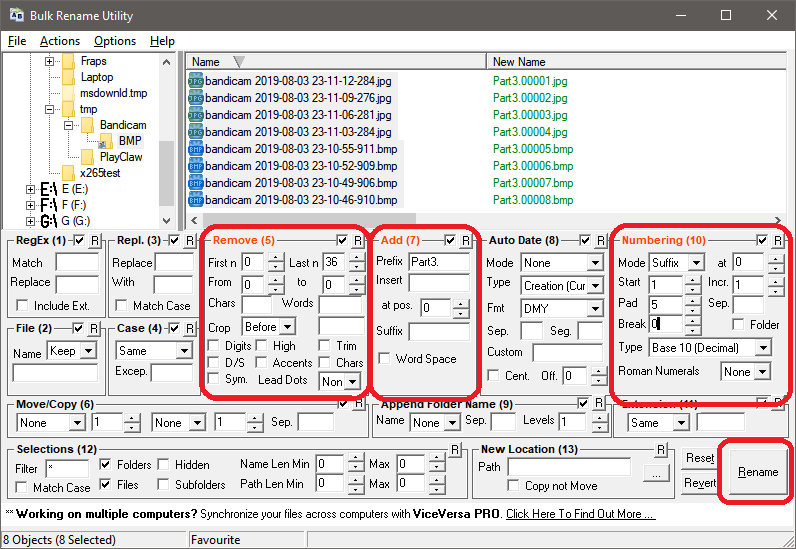Click the Rename button
This screenshot has height=549, width=796.
tap(756, 473)
